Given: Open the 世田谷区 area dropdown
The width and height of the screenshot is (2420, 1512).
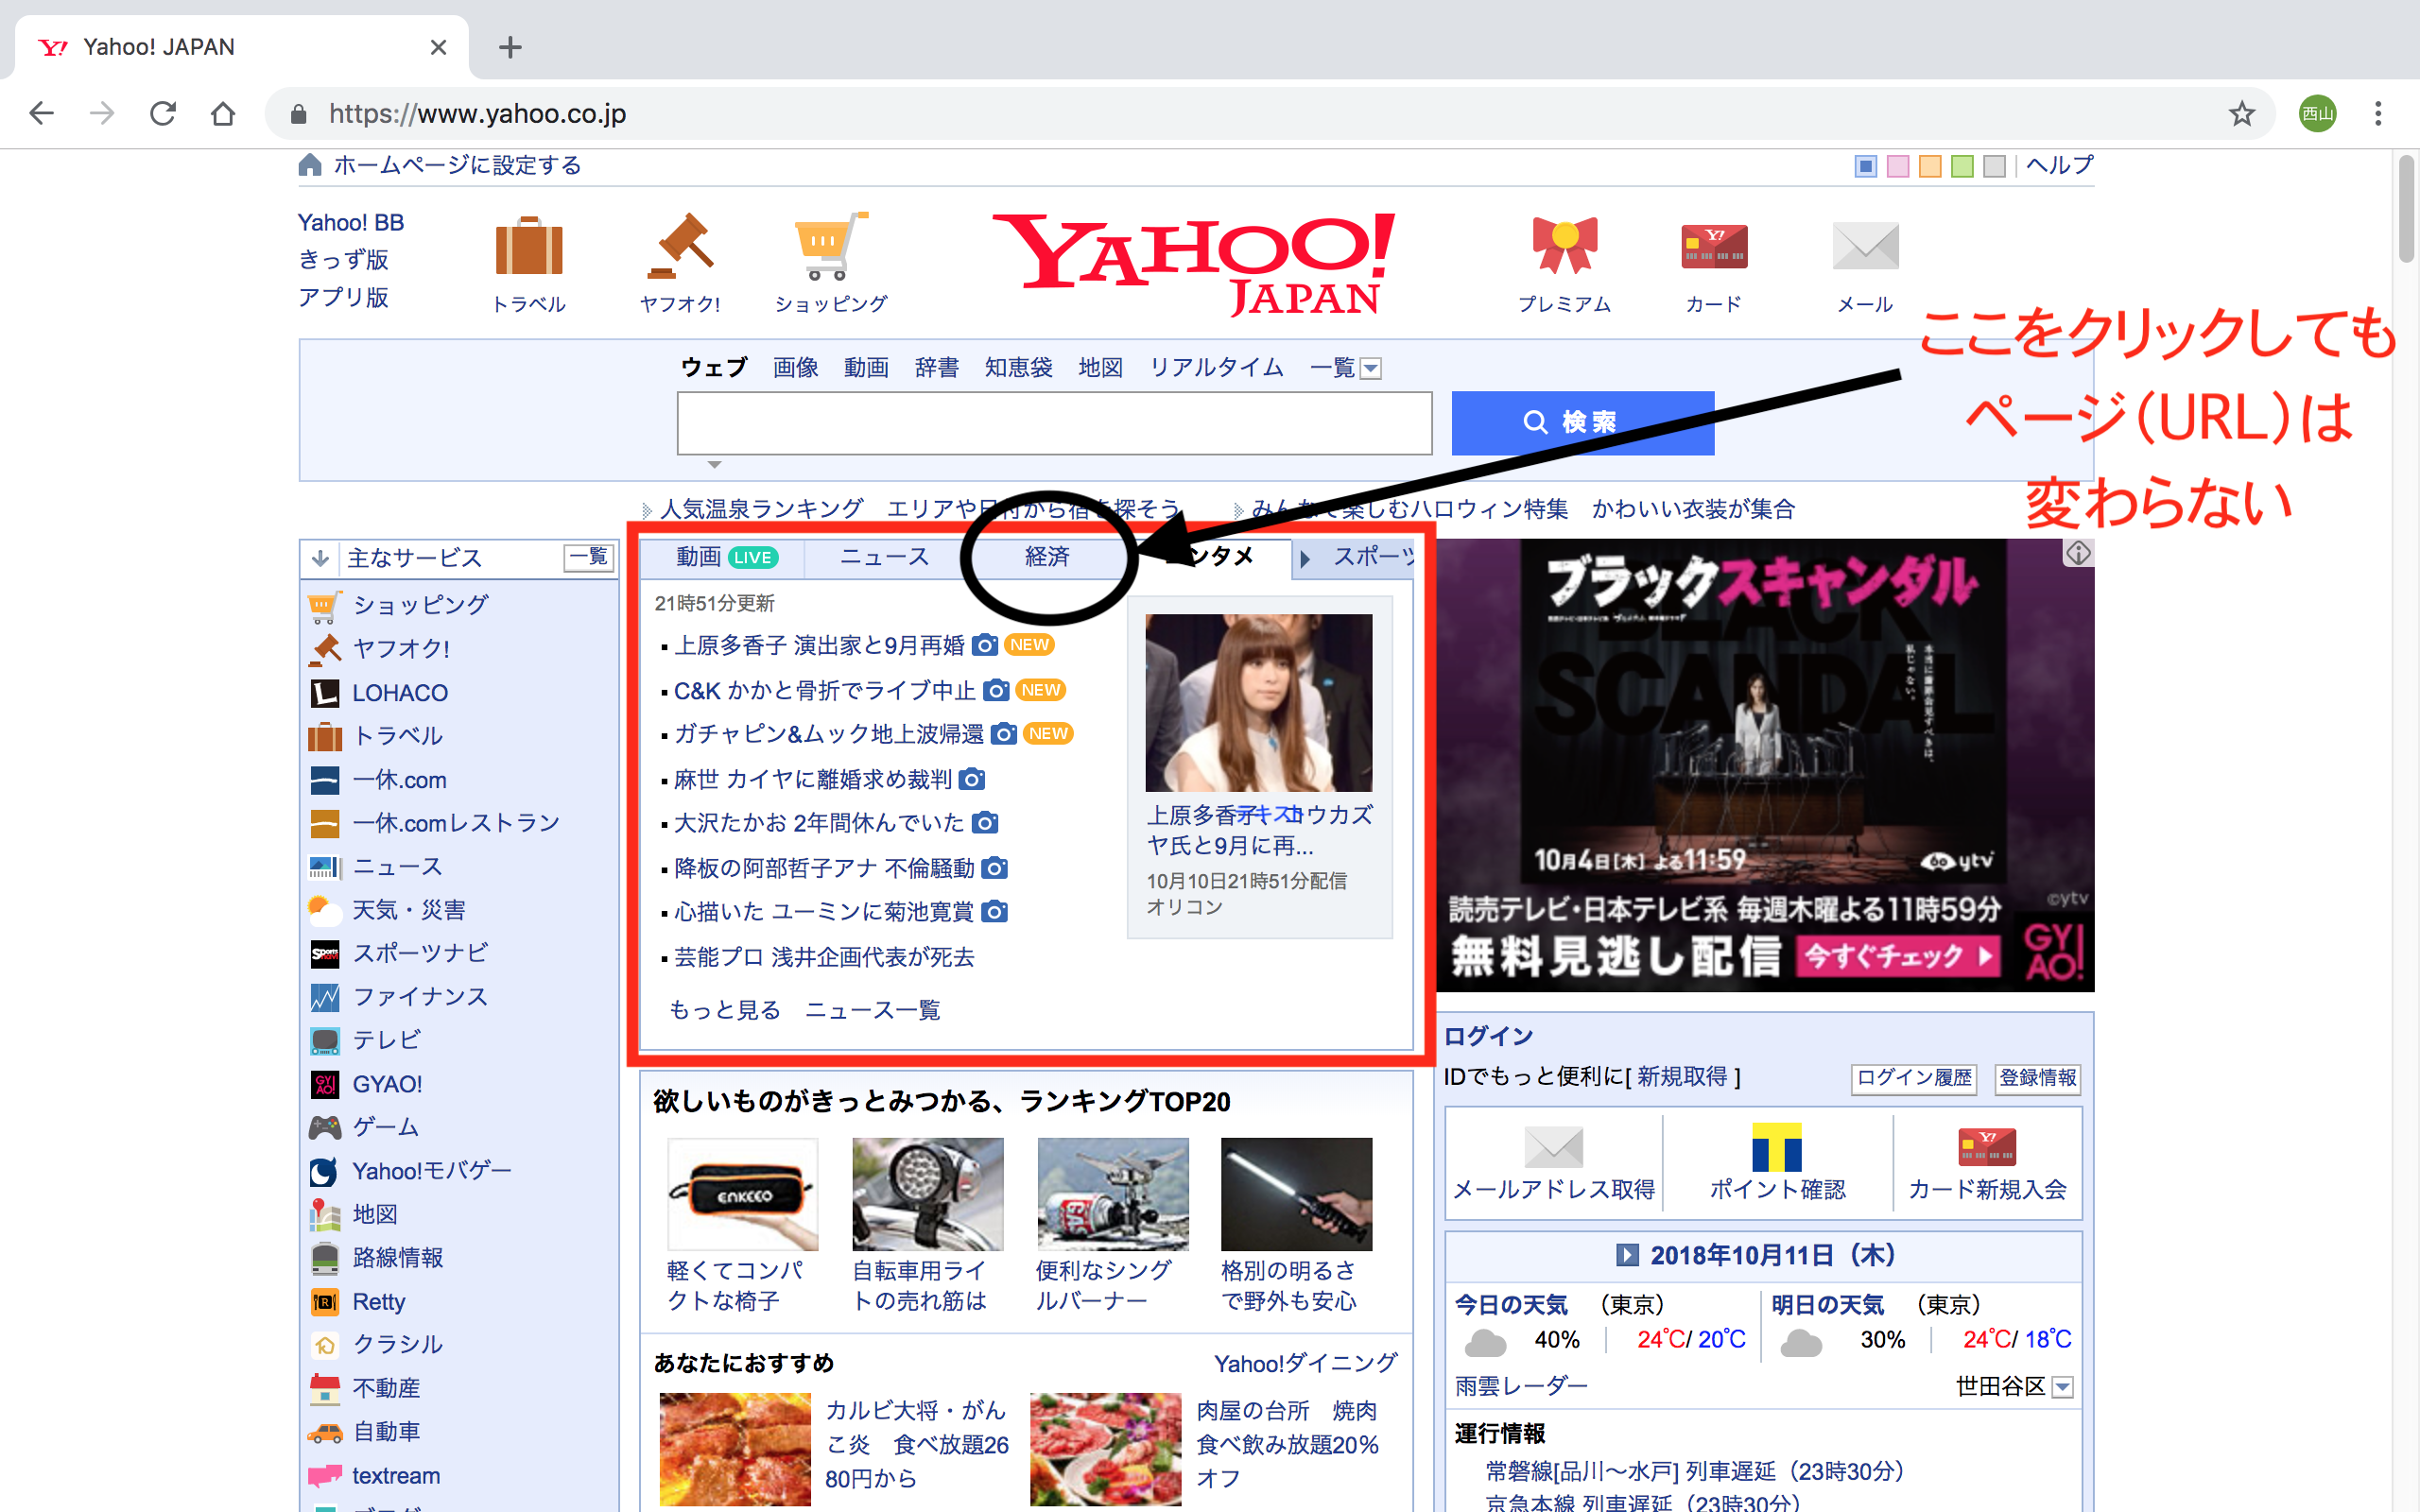Looking at the screenshot, I should (2061, 1387).
